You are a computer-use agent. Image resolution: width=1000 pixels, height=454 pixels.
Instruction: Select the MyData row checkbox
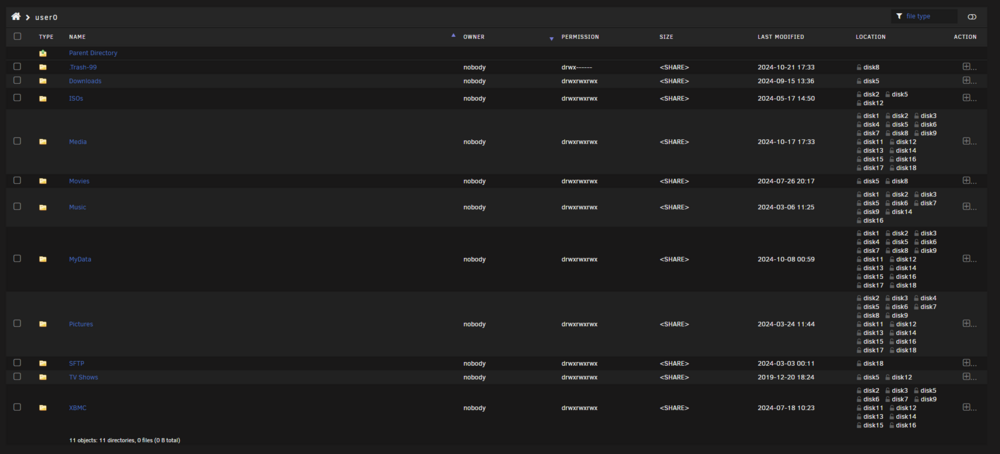coord(17,258)
